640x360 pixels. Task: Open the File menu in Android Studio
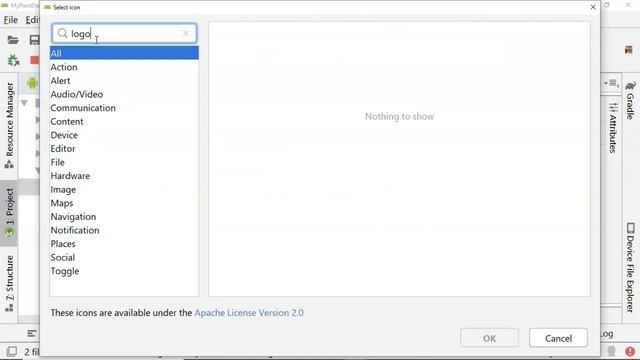click(x=11, y=20)
